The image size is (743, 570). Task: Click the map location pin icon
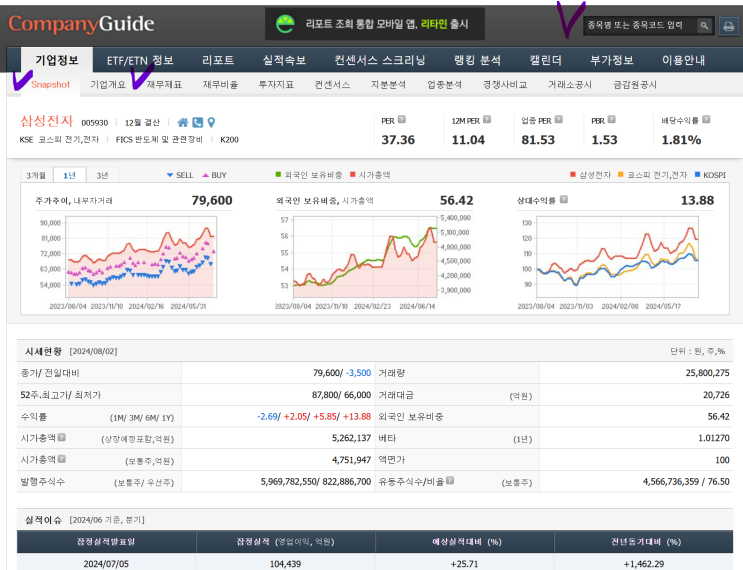click(211, 123)
